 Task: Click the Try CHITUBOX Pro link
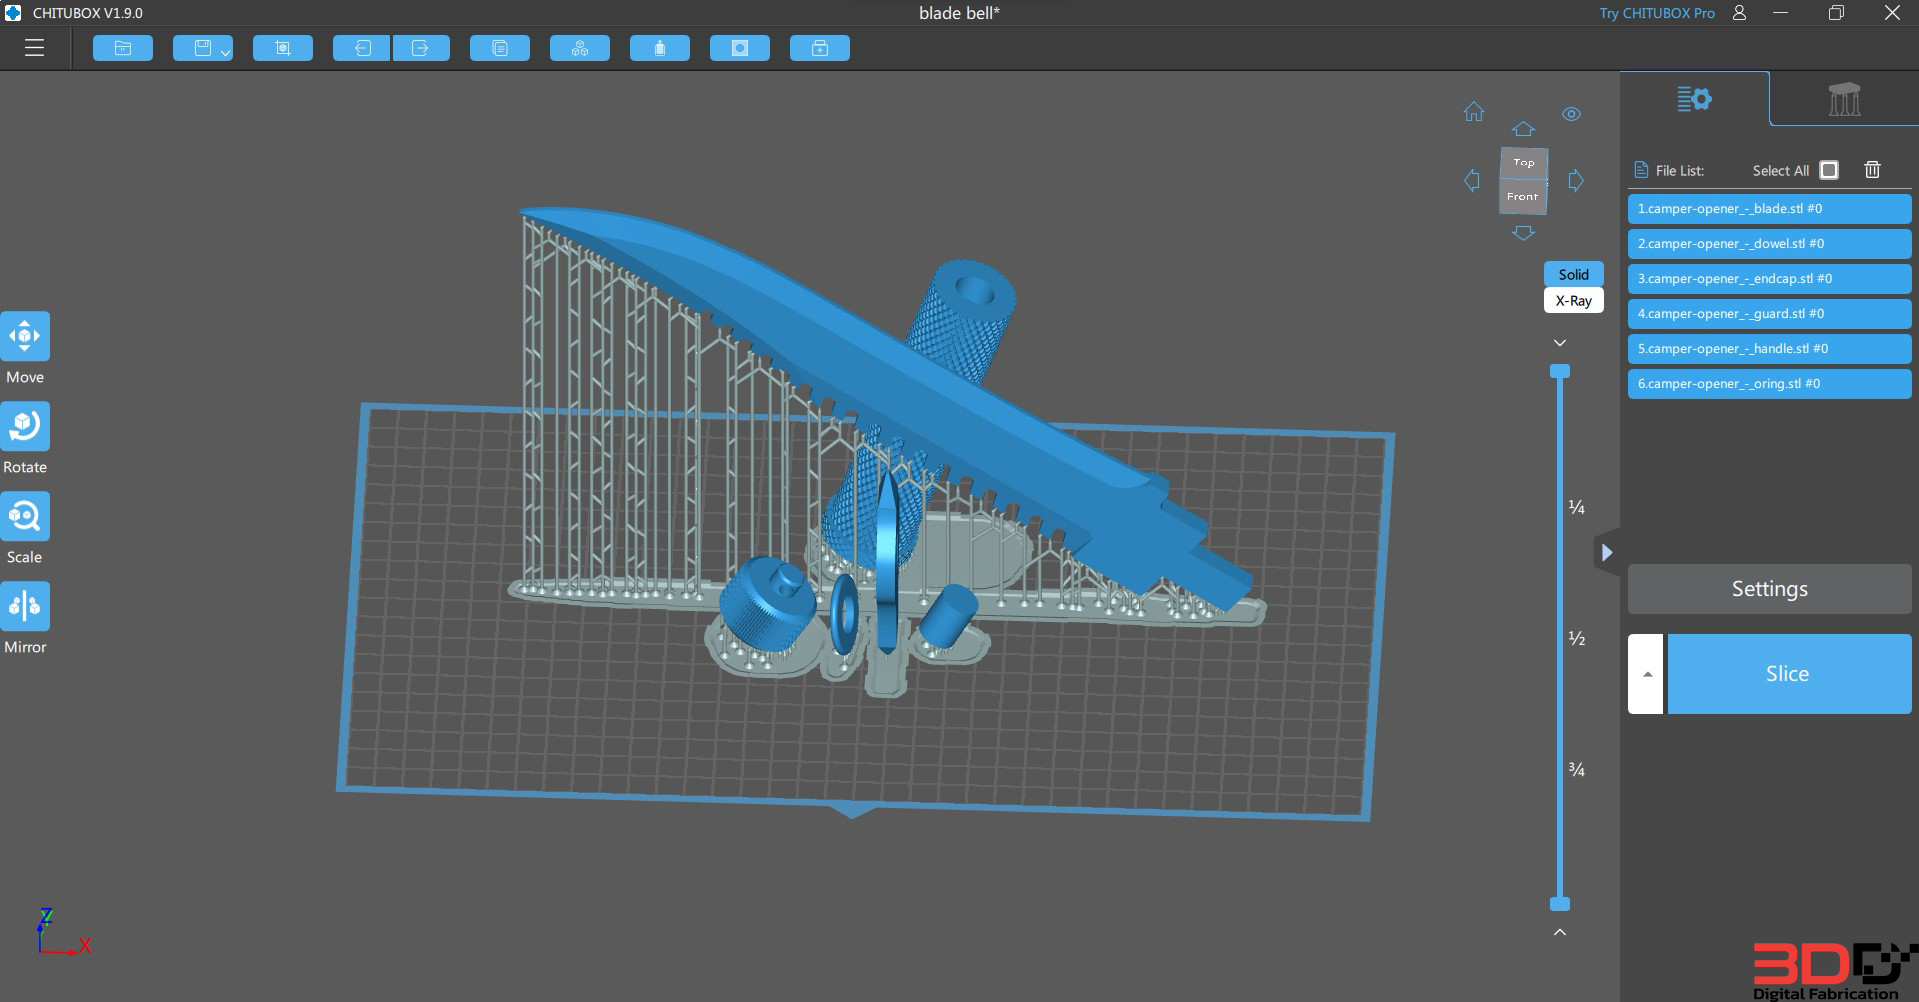pos(1657,13)
